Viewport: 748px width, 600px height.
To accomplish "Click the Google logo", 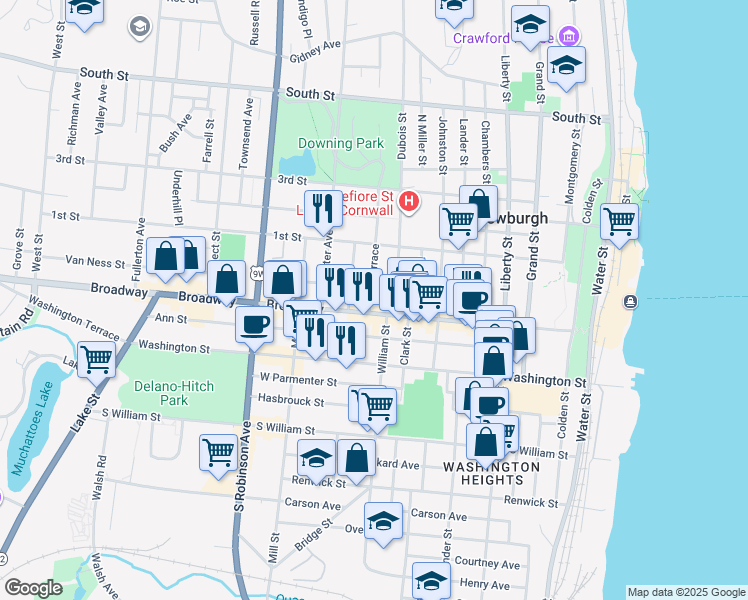I will click(34, 588).
